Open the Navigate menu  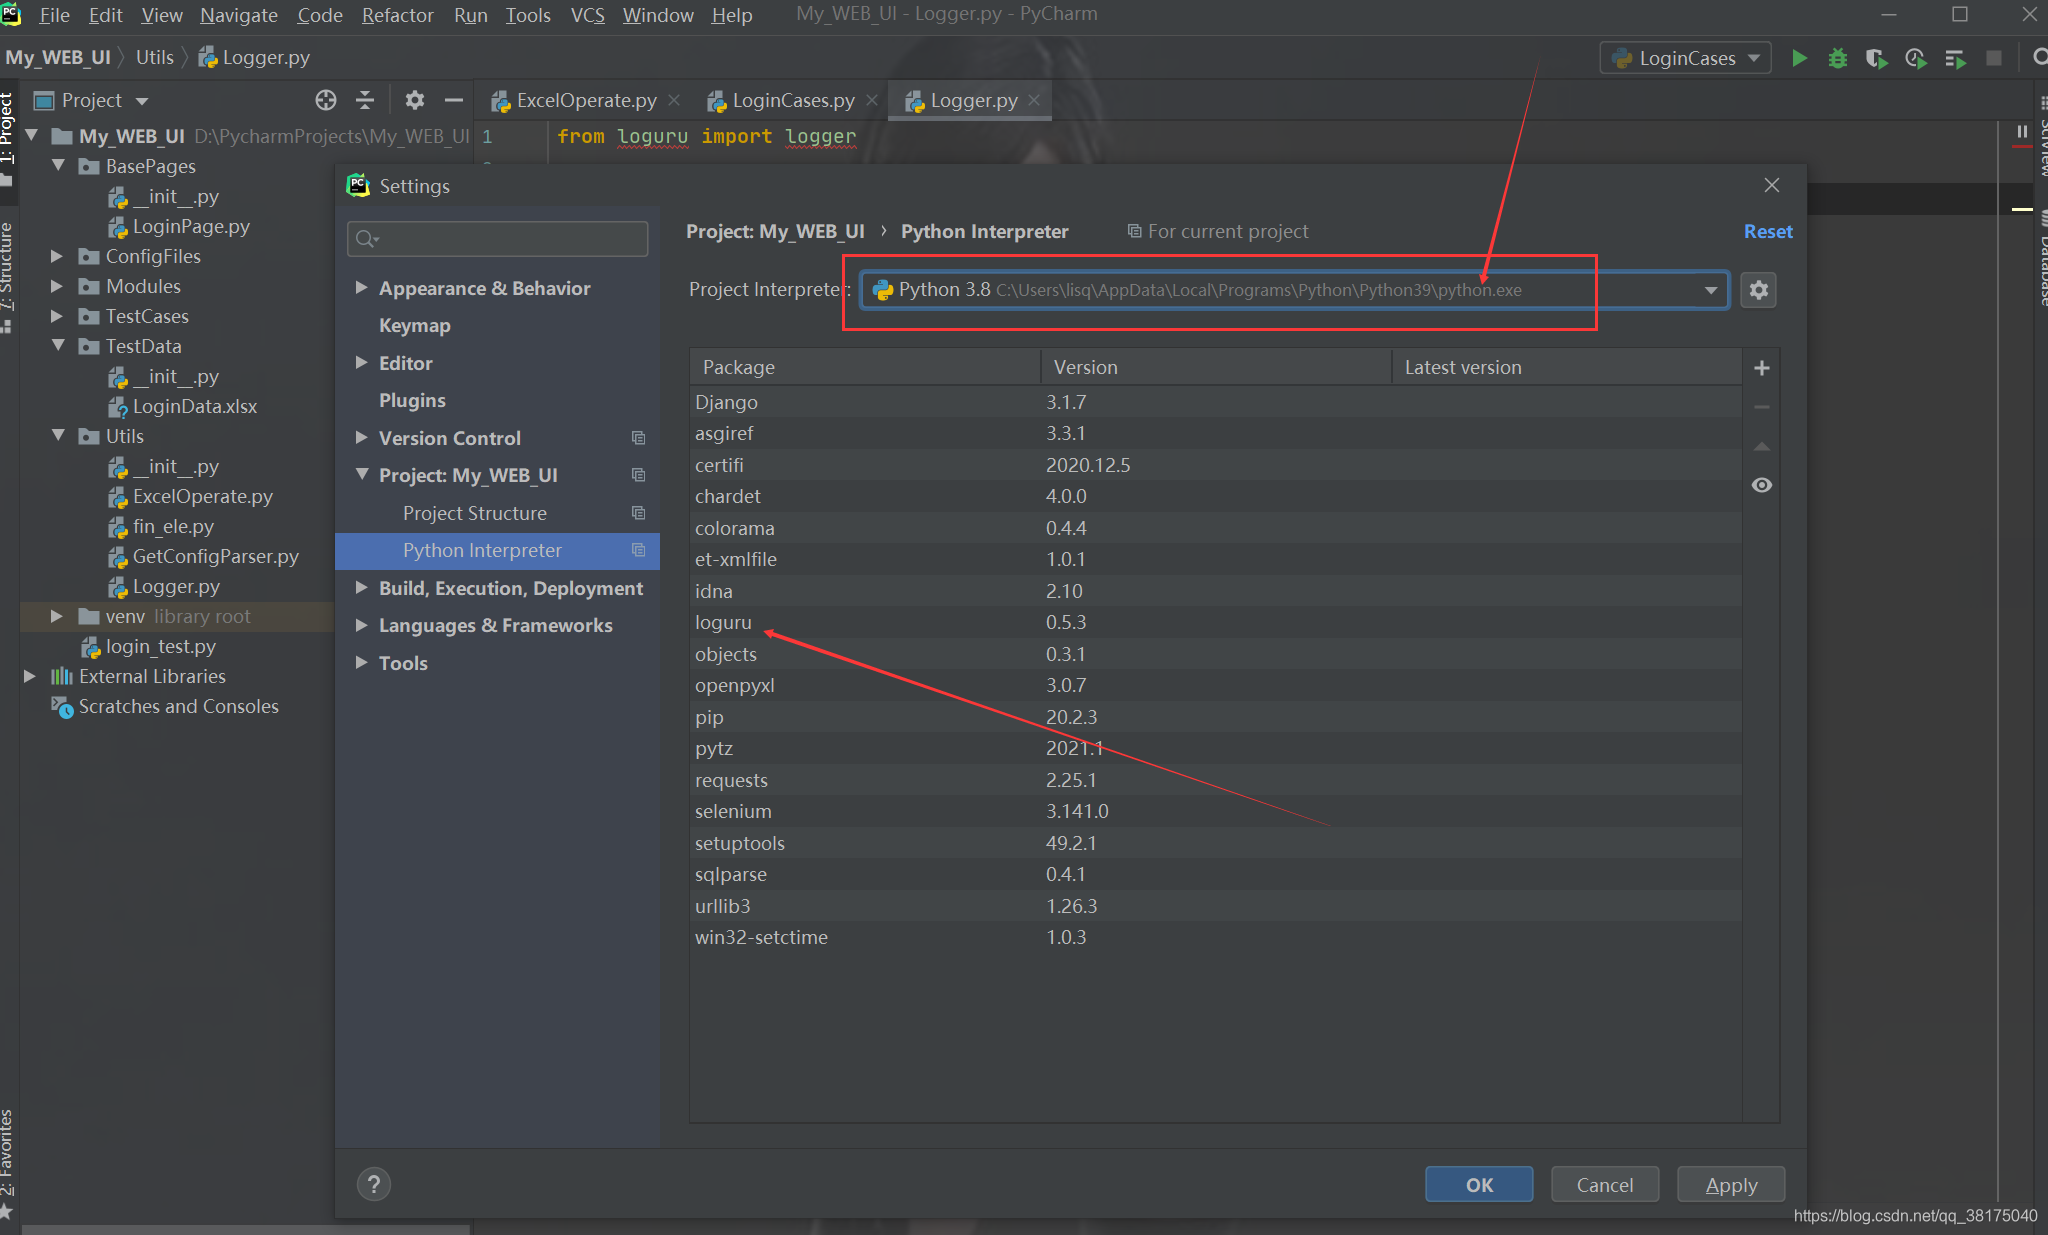[x=239, y=15]
